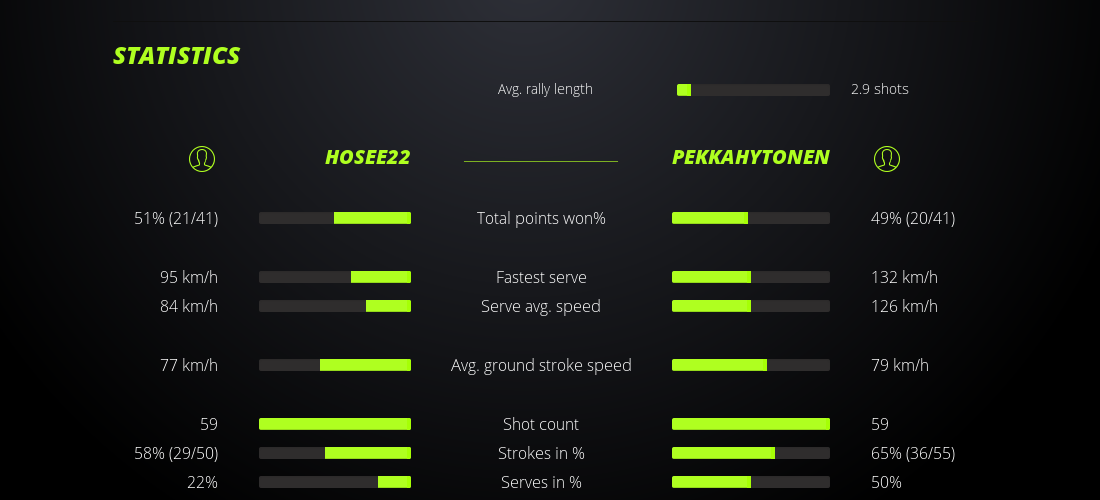Select the Fastest serve label

click(541, 277)
